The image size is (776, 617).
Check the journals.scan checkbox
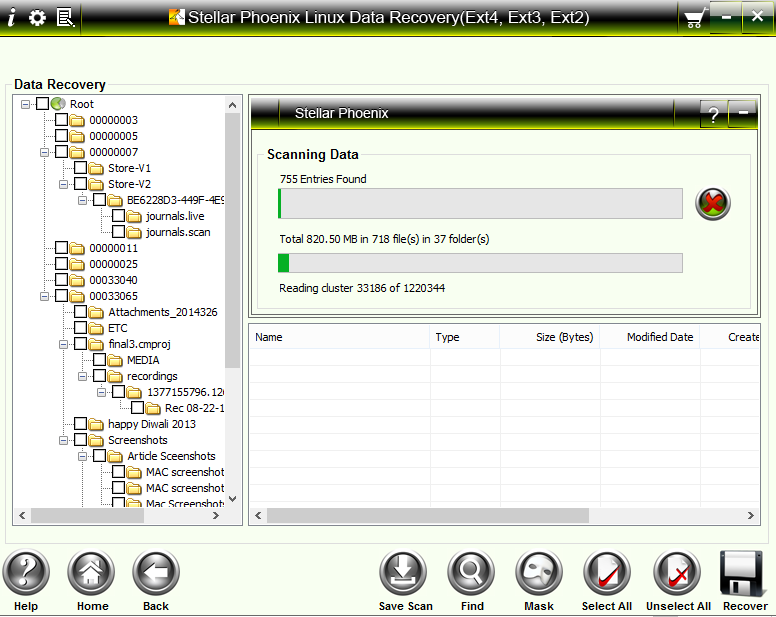click(118, 232)
